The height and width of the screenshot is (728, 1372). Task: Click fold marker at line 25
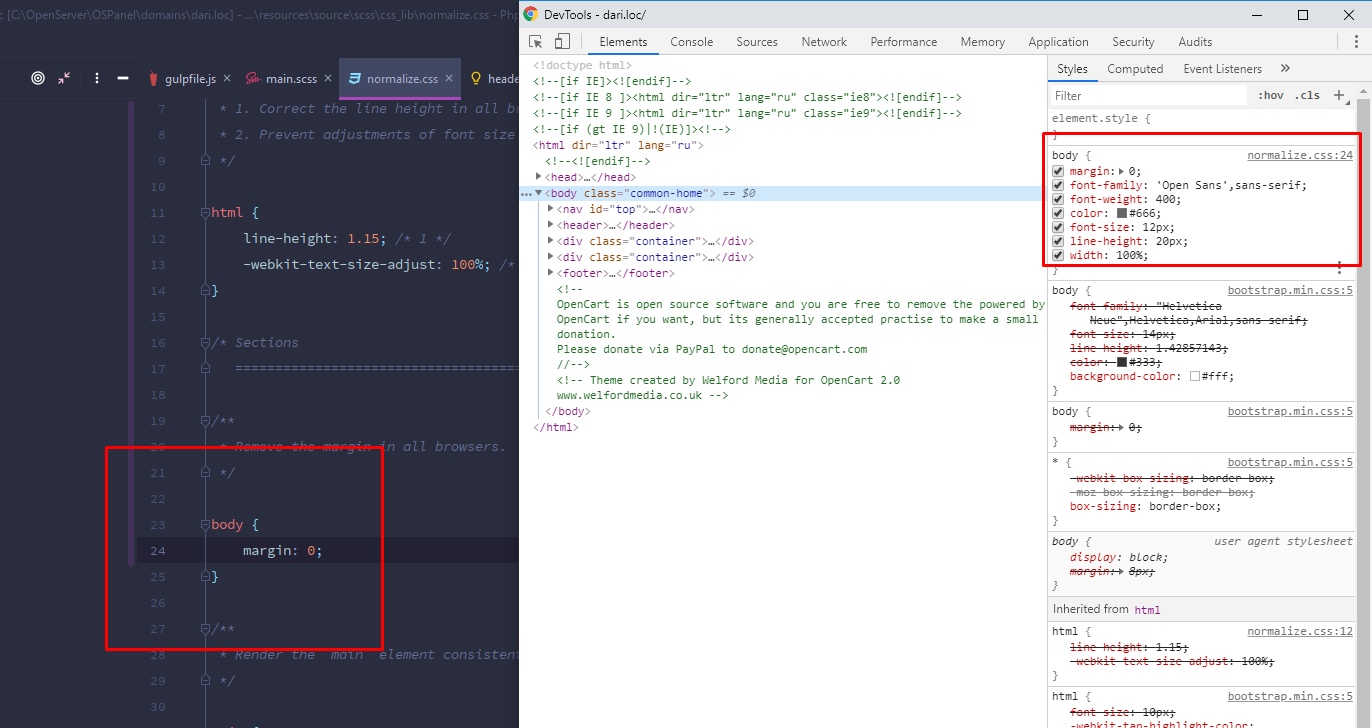(x=205, y=576)
